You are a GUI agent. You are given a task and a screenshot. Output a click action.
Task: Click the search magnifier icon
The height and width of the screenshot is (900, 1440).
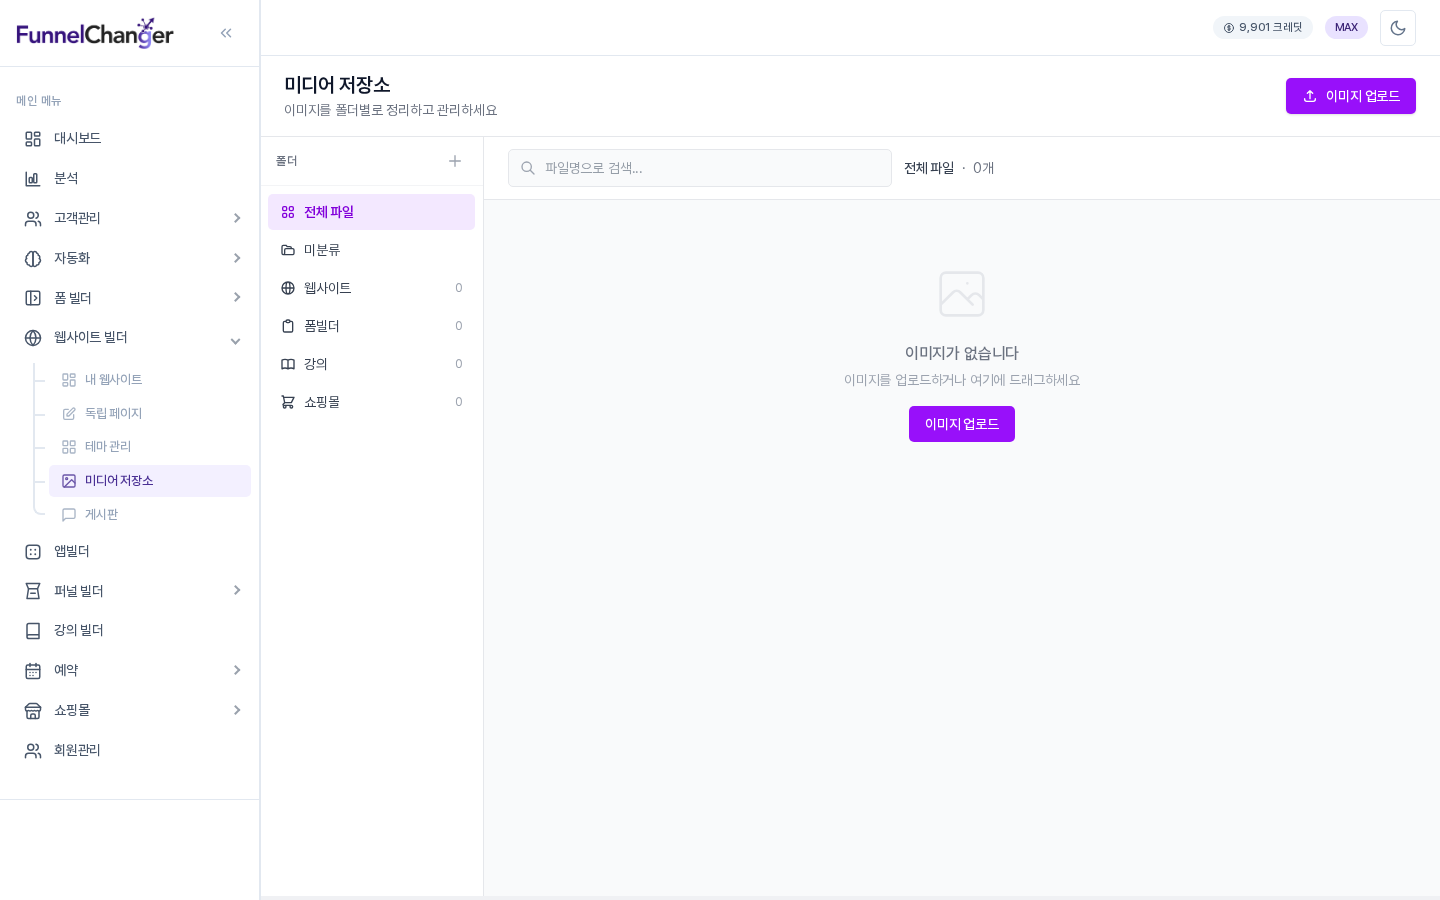pyautogui.click(x=528, y=168)
